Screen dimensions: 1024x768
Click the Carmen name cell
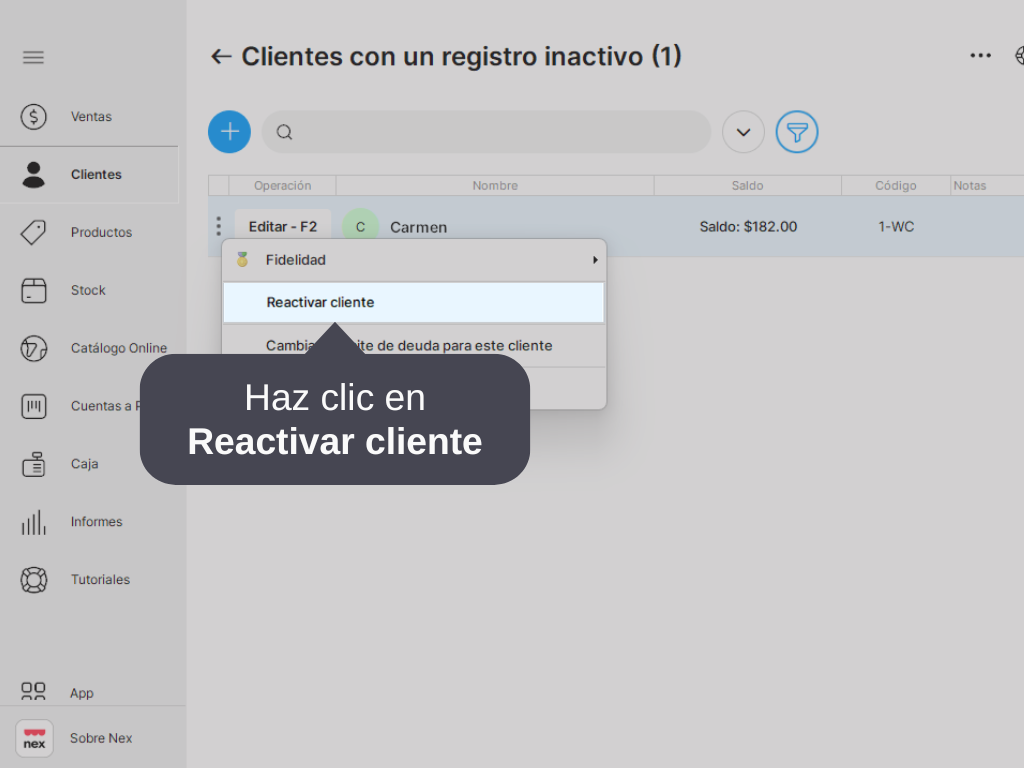(419, 227)
